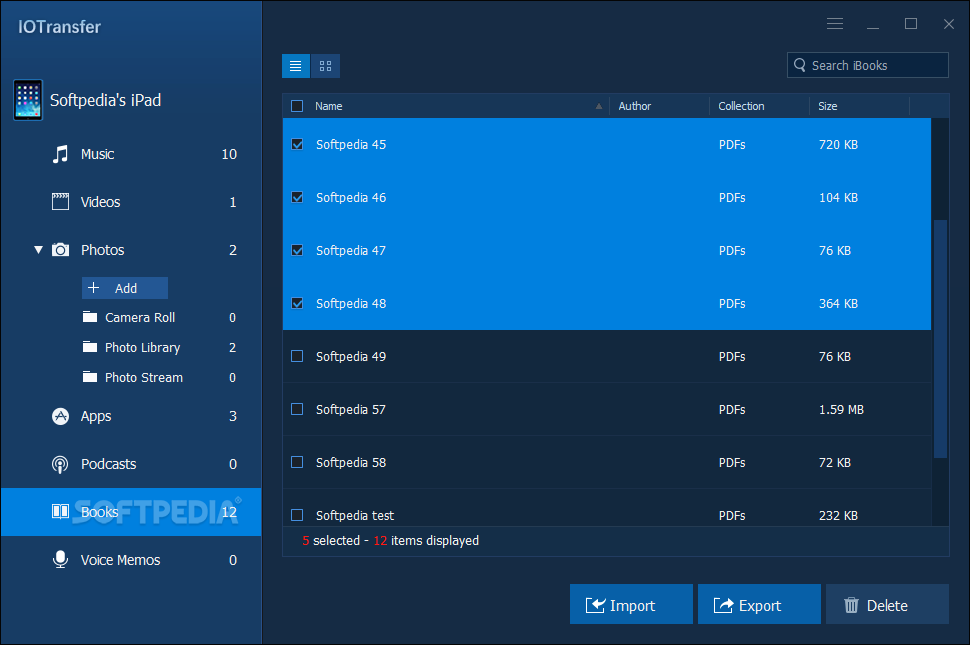Click the Music note icon
This screenshot has height=645, width=970.
60,154
